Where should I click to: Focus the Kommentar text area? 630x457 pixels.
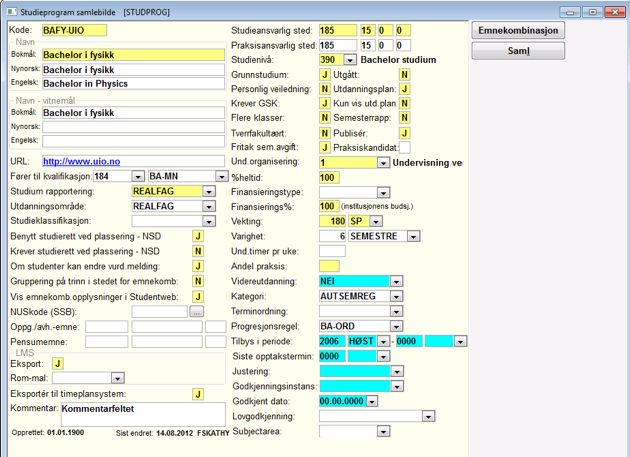point(143,414)
